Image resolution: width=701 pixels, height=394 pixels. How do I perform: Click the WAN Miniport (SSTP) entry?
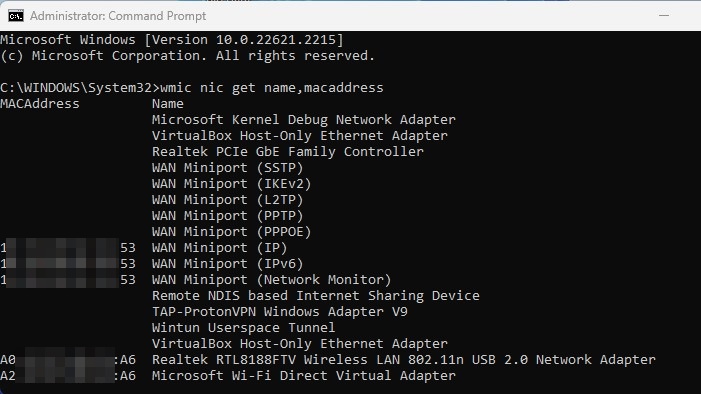pyautogui.click(x=228, y=168)
